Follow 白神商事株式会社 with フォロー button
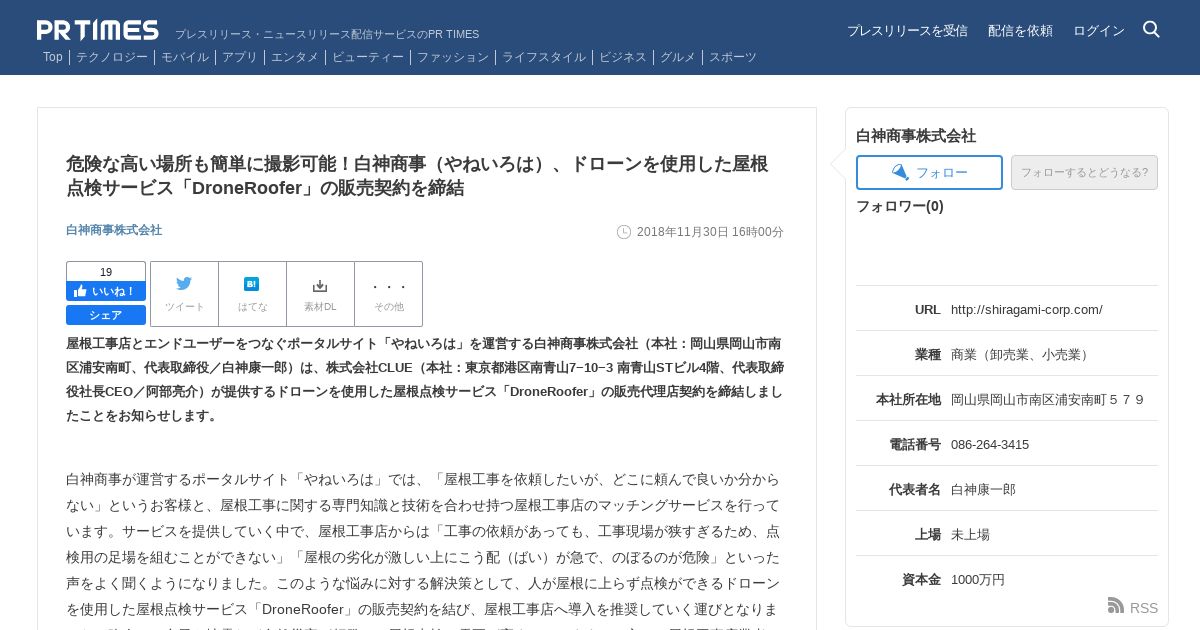 pos(929,172)
